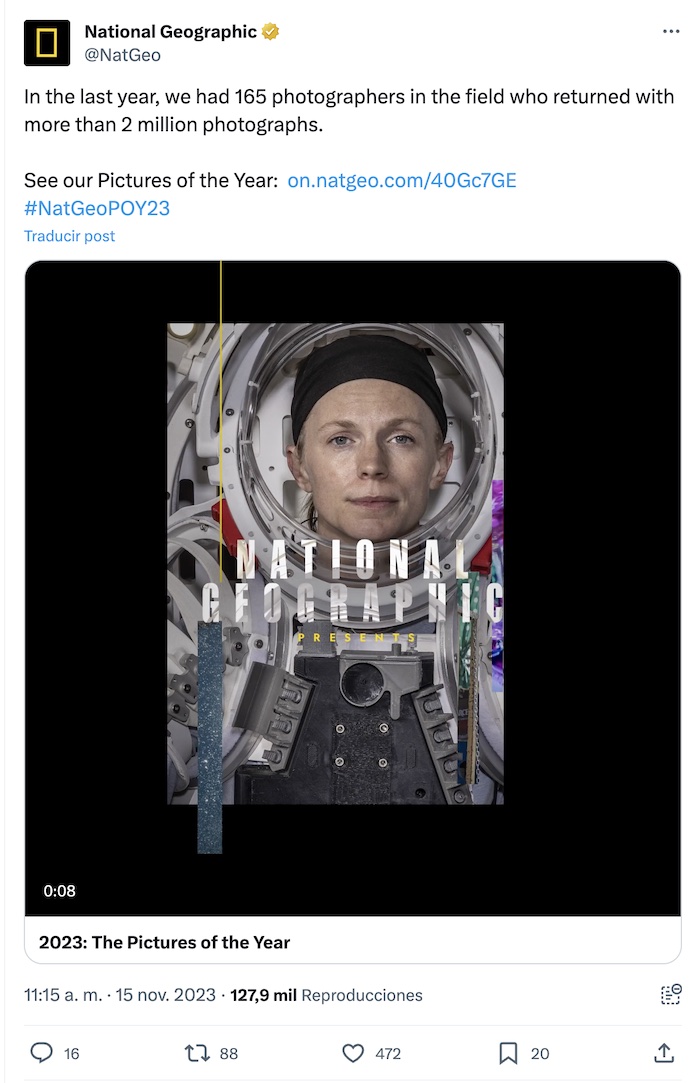This screenshot has height=1083, width=700.
Task: Bookmark the post with bookmark icon
Action: 508,1053
